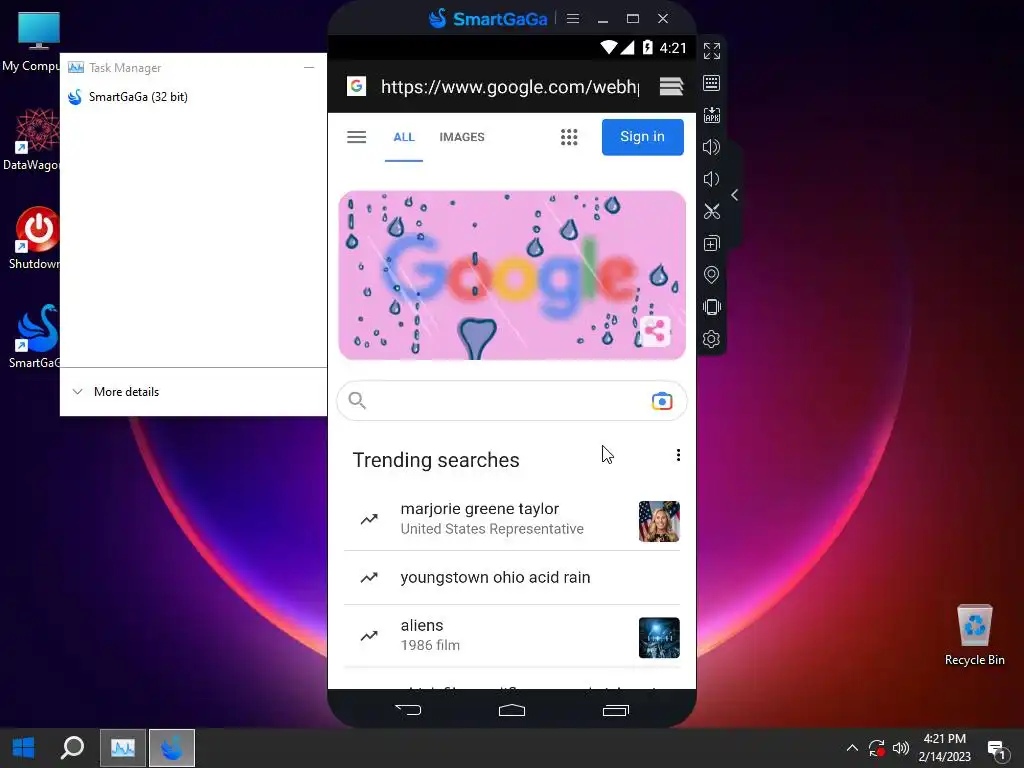This screenshot has width=1024, height=768.
Task: Click the Sign in button
Action: (x=643, y=136)
